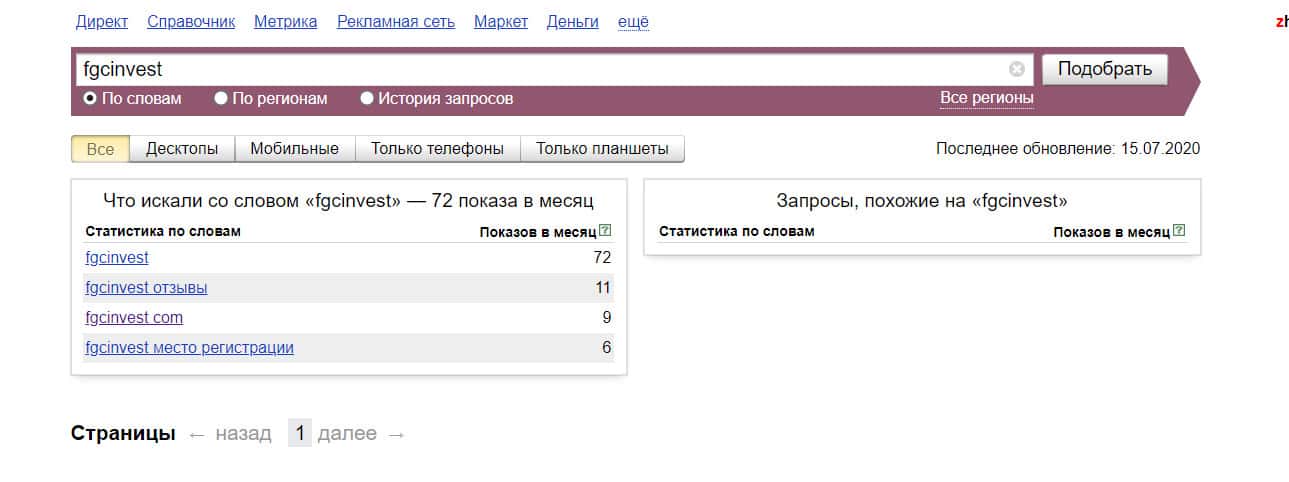This screenshot has width=1289, height=482.
Task: Click help icon beside left 'Показов в месяц'
Action: (605, 231)
